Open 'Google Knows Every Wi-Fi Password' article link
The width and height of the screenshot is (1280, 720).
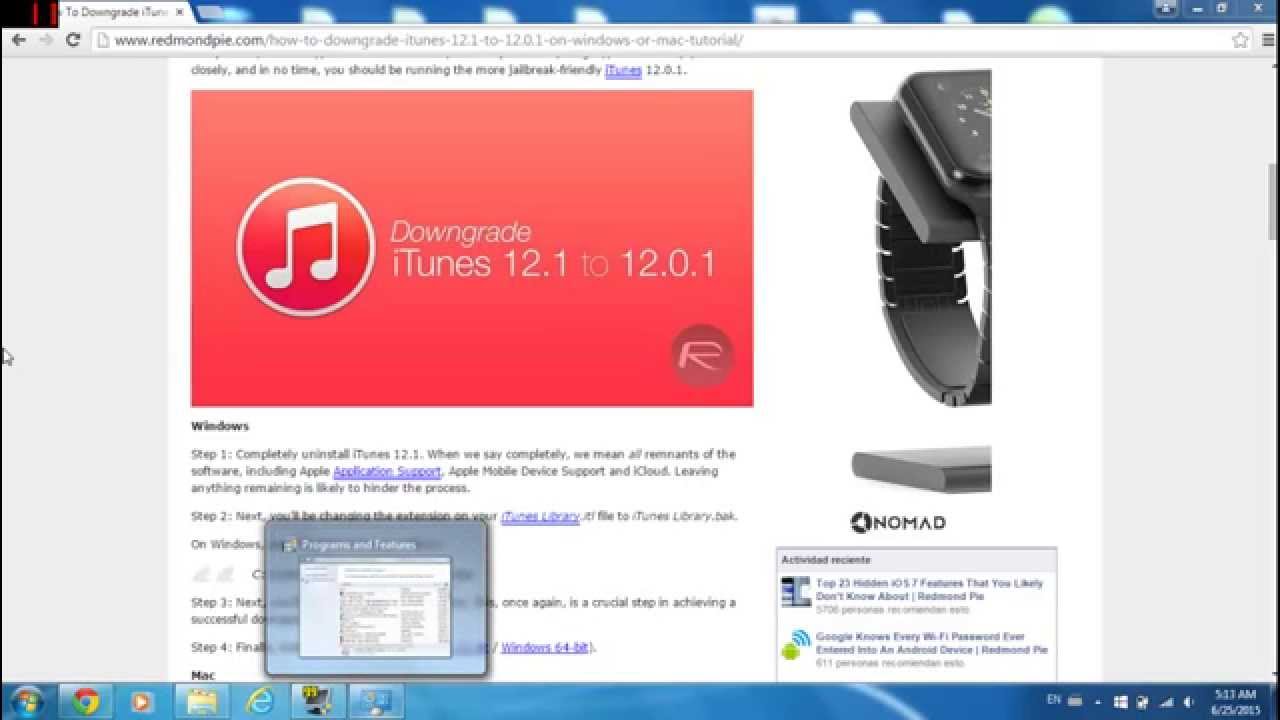click(931, 643)
